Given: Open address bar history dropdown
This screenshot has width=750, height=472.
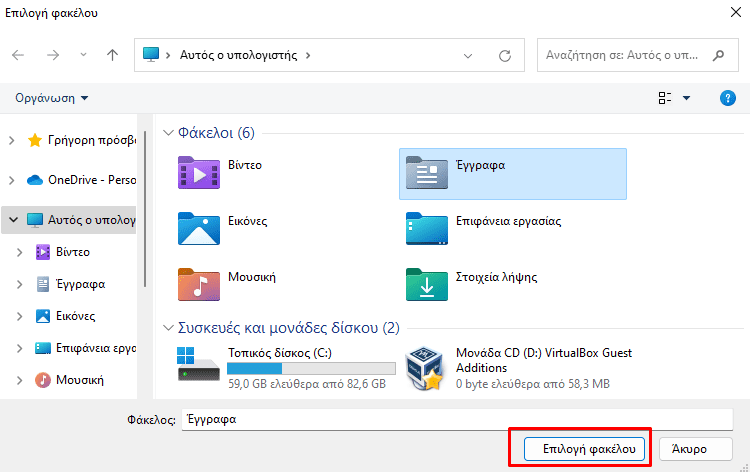Looking at the screenshot, I should (x=468, y=56).
